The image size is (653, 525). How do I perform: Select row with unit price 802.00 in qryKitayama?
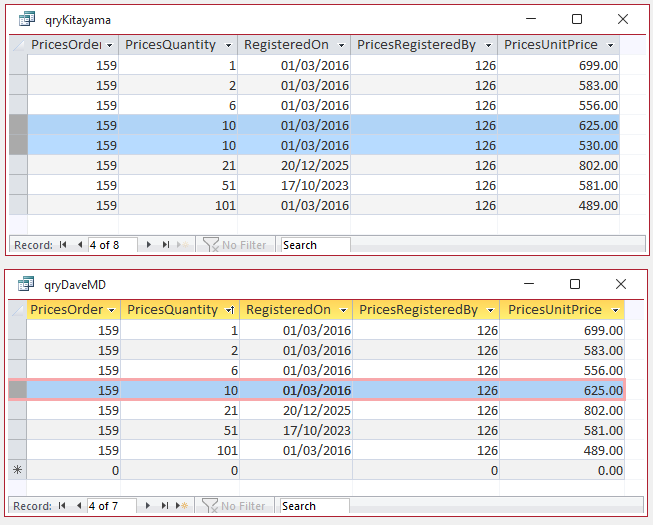pyautogui.click(x=18, y=165)
